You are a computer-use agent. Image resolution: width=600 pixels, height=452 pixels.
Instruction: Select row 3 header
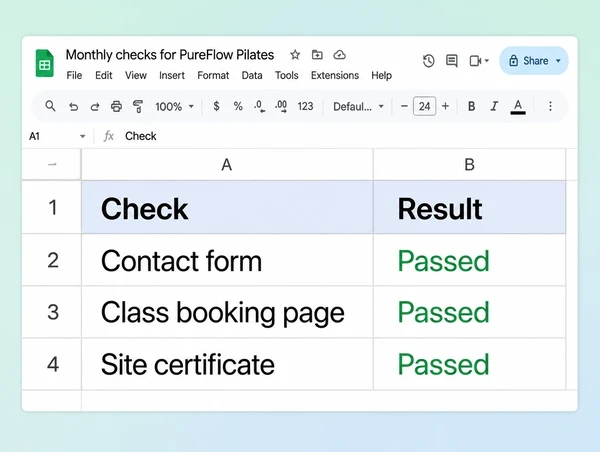(52, 312)
